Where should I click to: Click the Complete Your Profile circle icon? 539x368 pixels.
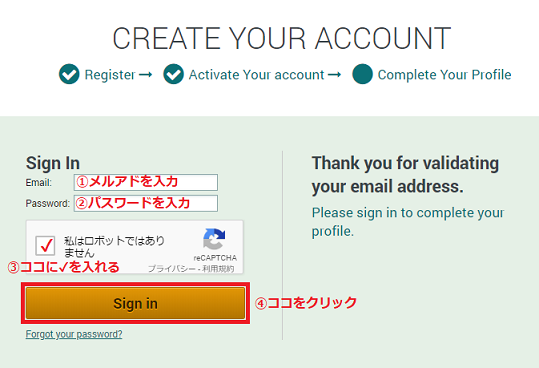point(362,74)
